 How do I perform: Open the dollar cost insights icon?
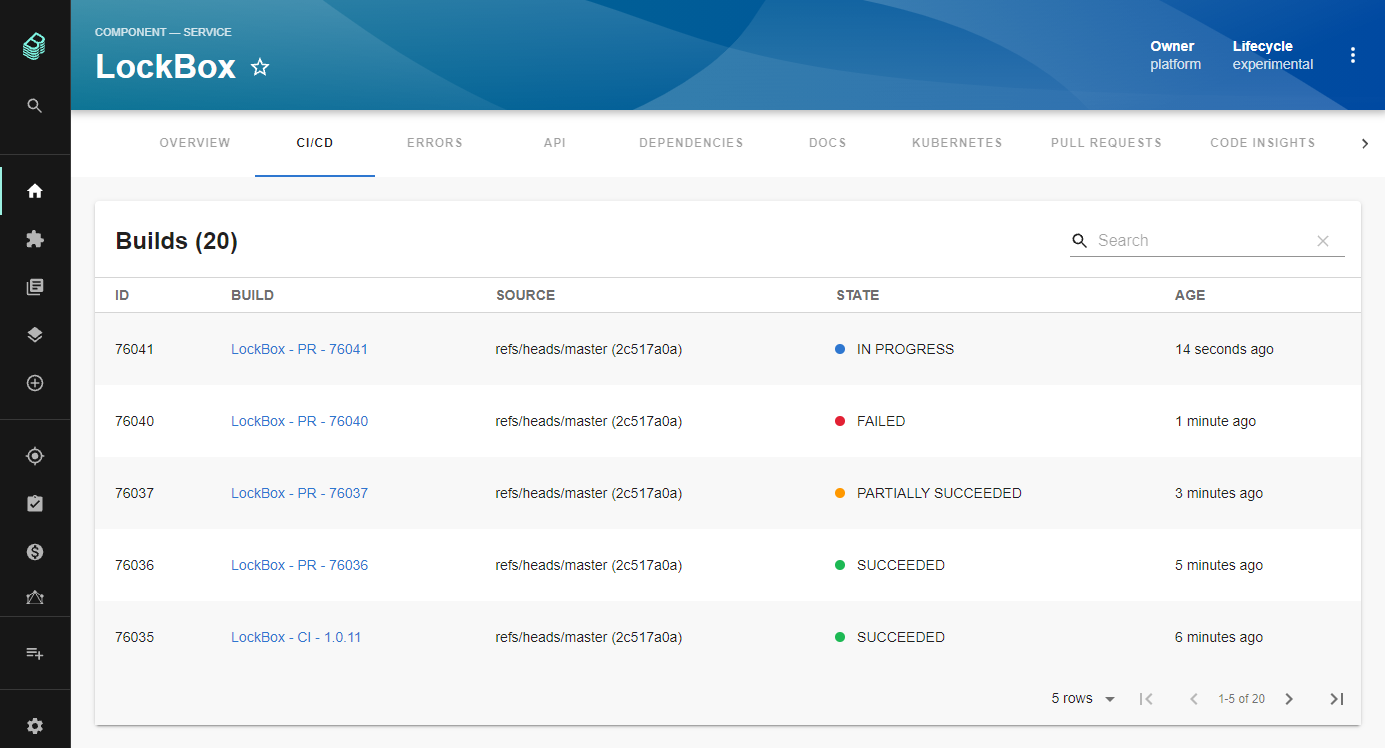click(35, 552)
